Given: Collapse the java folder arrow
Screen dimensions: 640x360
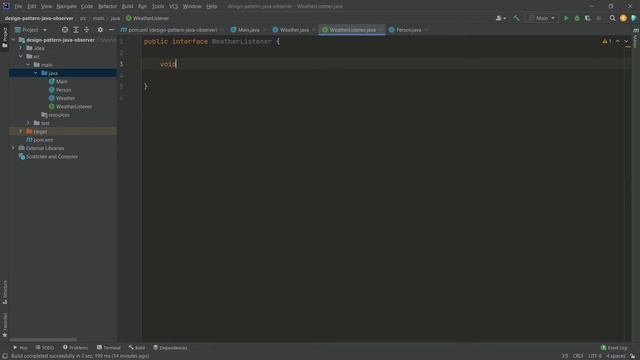Looking at the screenshot, I should click(36, 73).
